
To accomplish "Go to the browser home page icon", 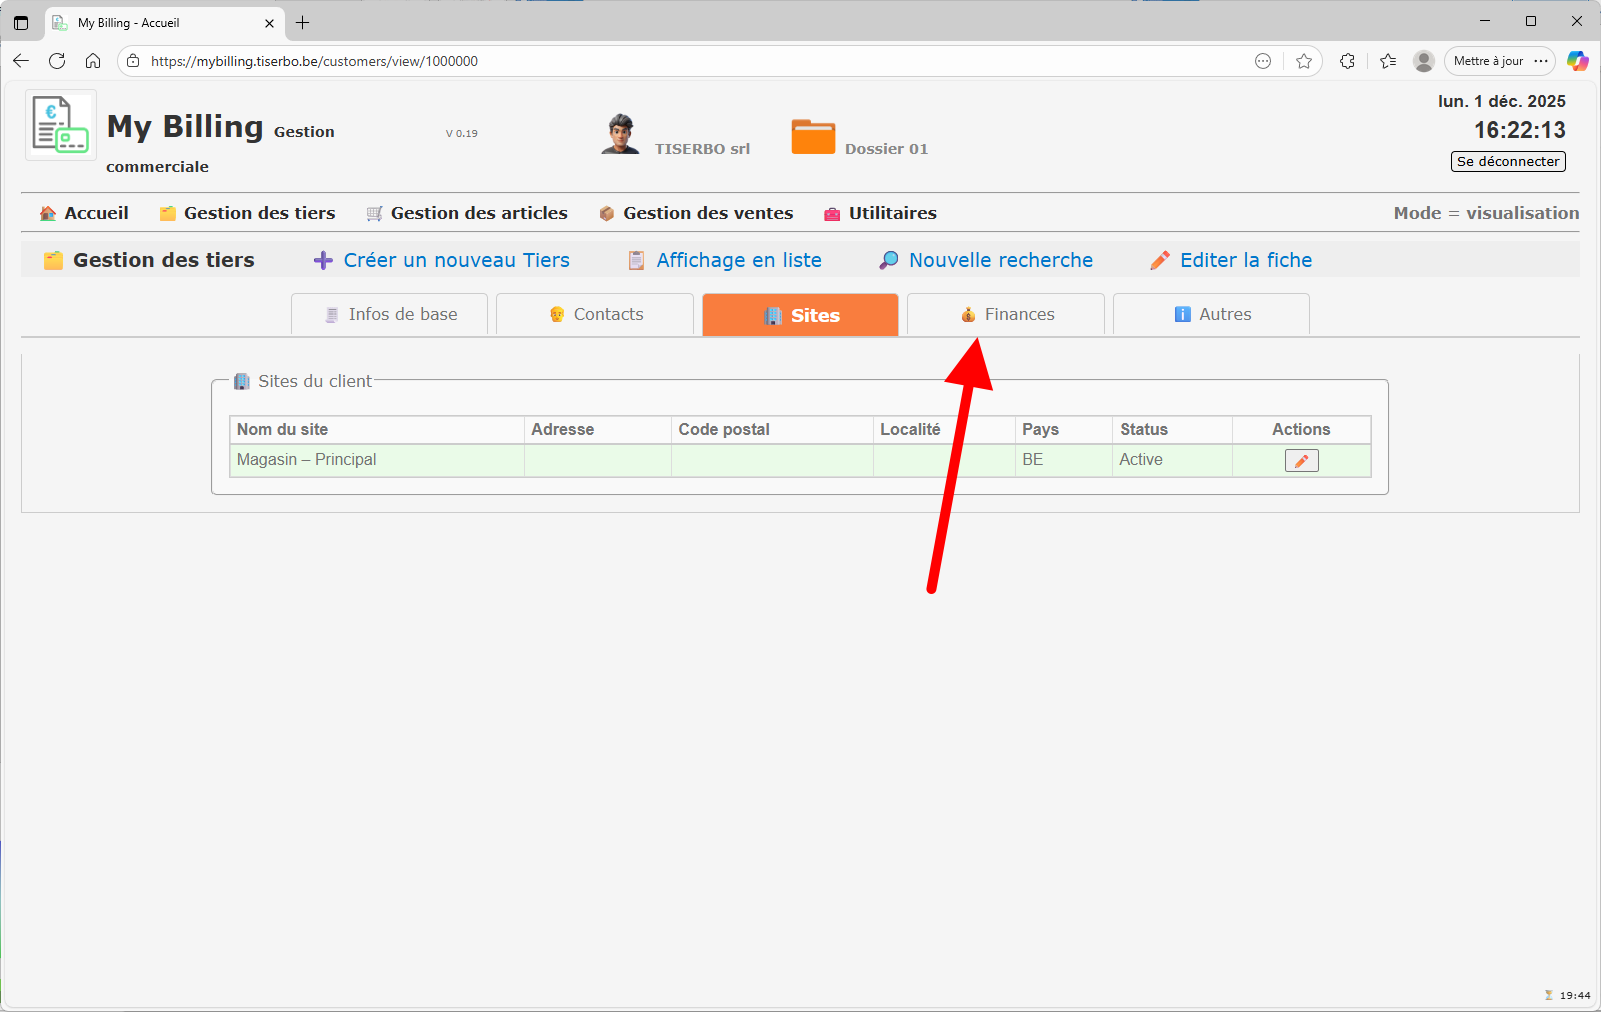I will point(93,61).
